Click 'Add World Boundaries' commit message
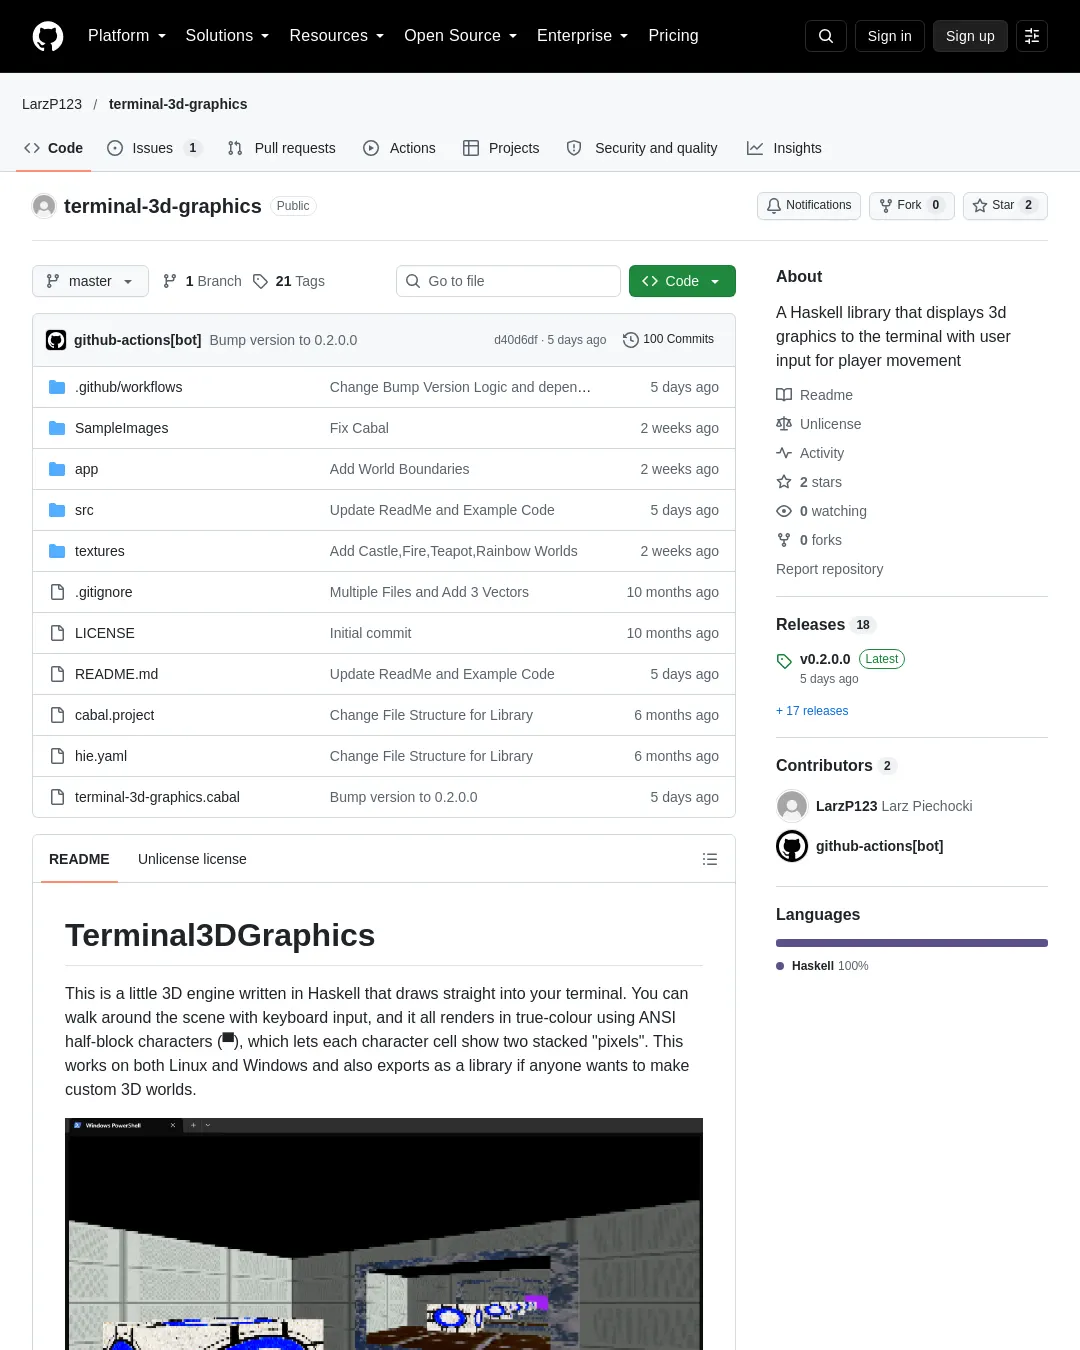Viewport: 1080px width, 1350px height. click(399, 469)
